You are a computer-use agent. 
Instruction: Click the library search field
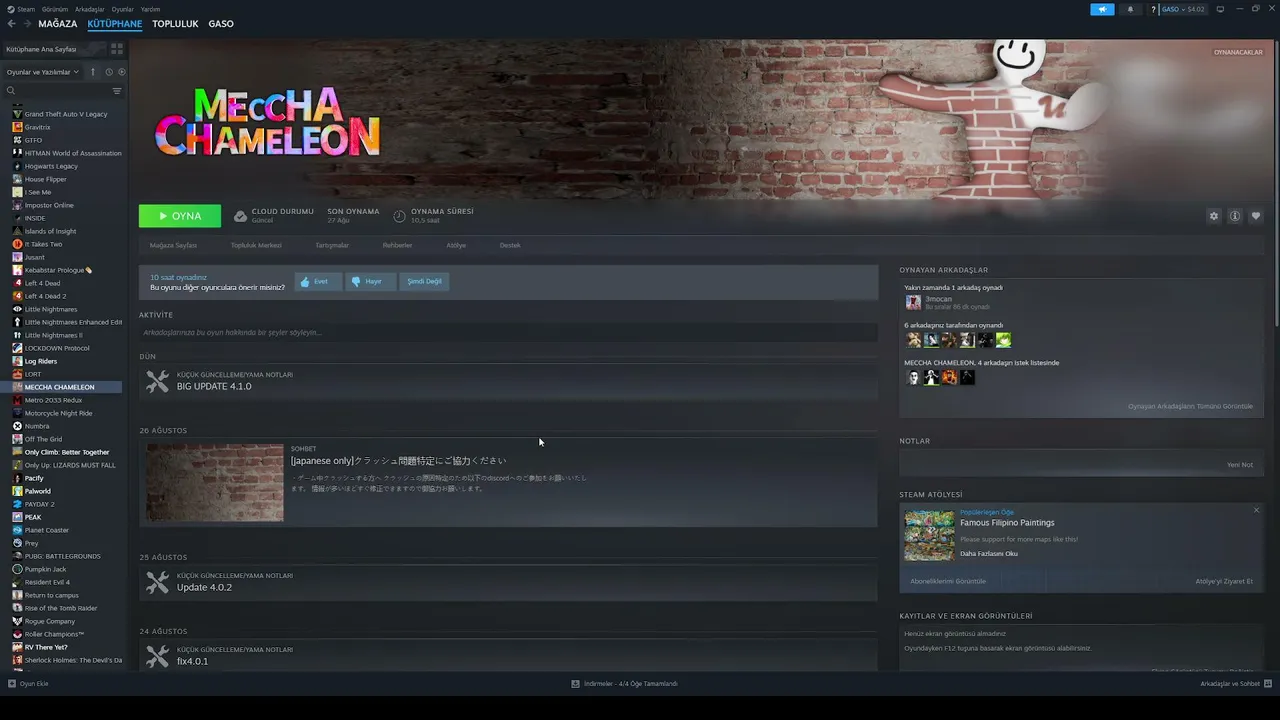[x=58, y=91]
